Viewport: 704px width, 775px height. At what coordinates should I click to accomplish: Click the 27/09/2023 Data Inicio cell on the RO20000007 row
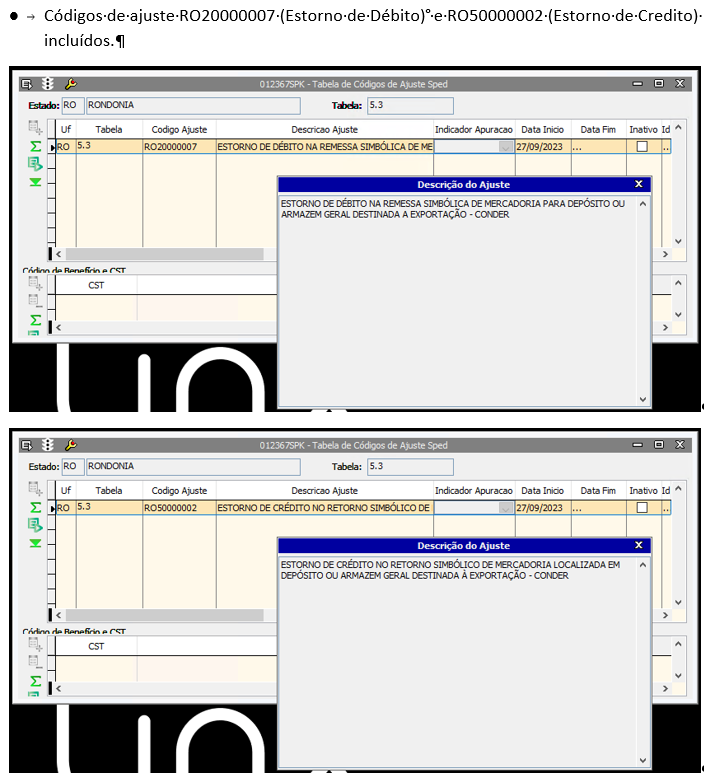[x=543, y=147]
